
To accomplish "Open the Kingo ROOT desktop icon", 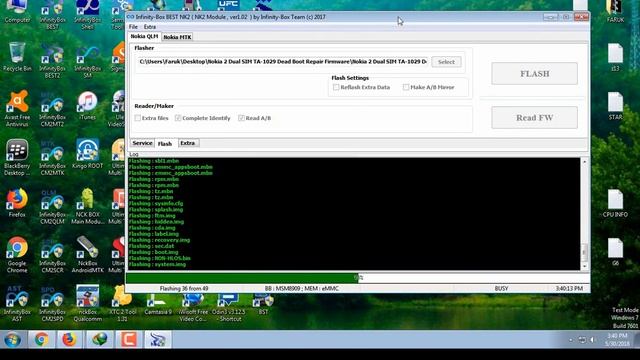I will point(87,154).
